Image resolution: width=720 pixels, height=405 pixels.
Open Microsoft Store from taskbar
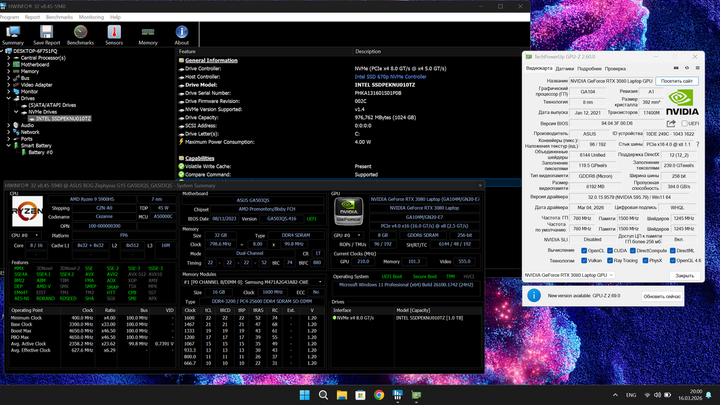pos(360,395)
